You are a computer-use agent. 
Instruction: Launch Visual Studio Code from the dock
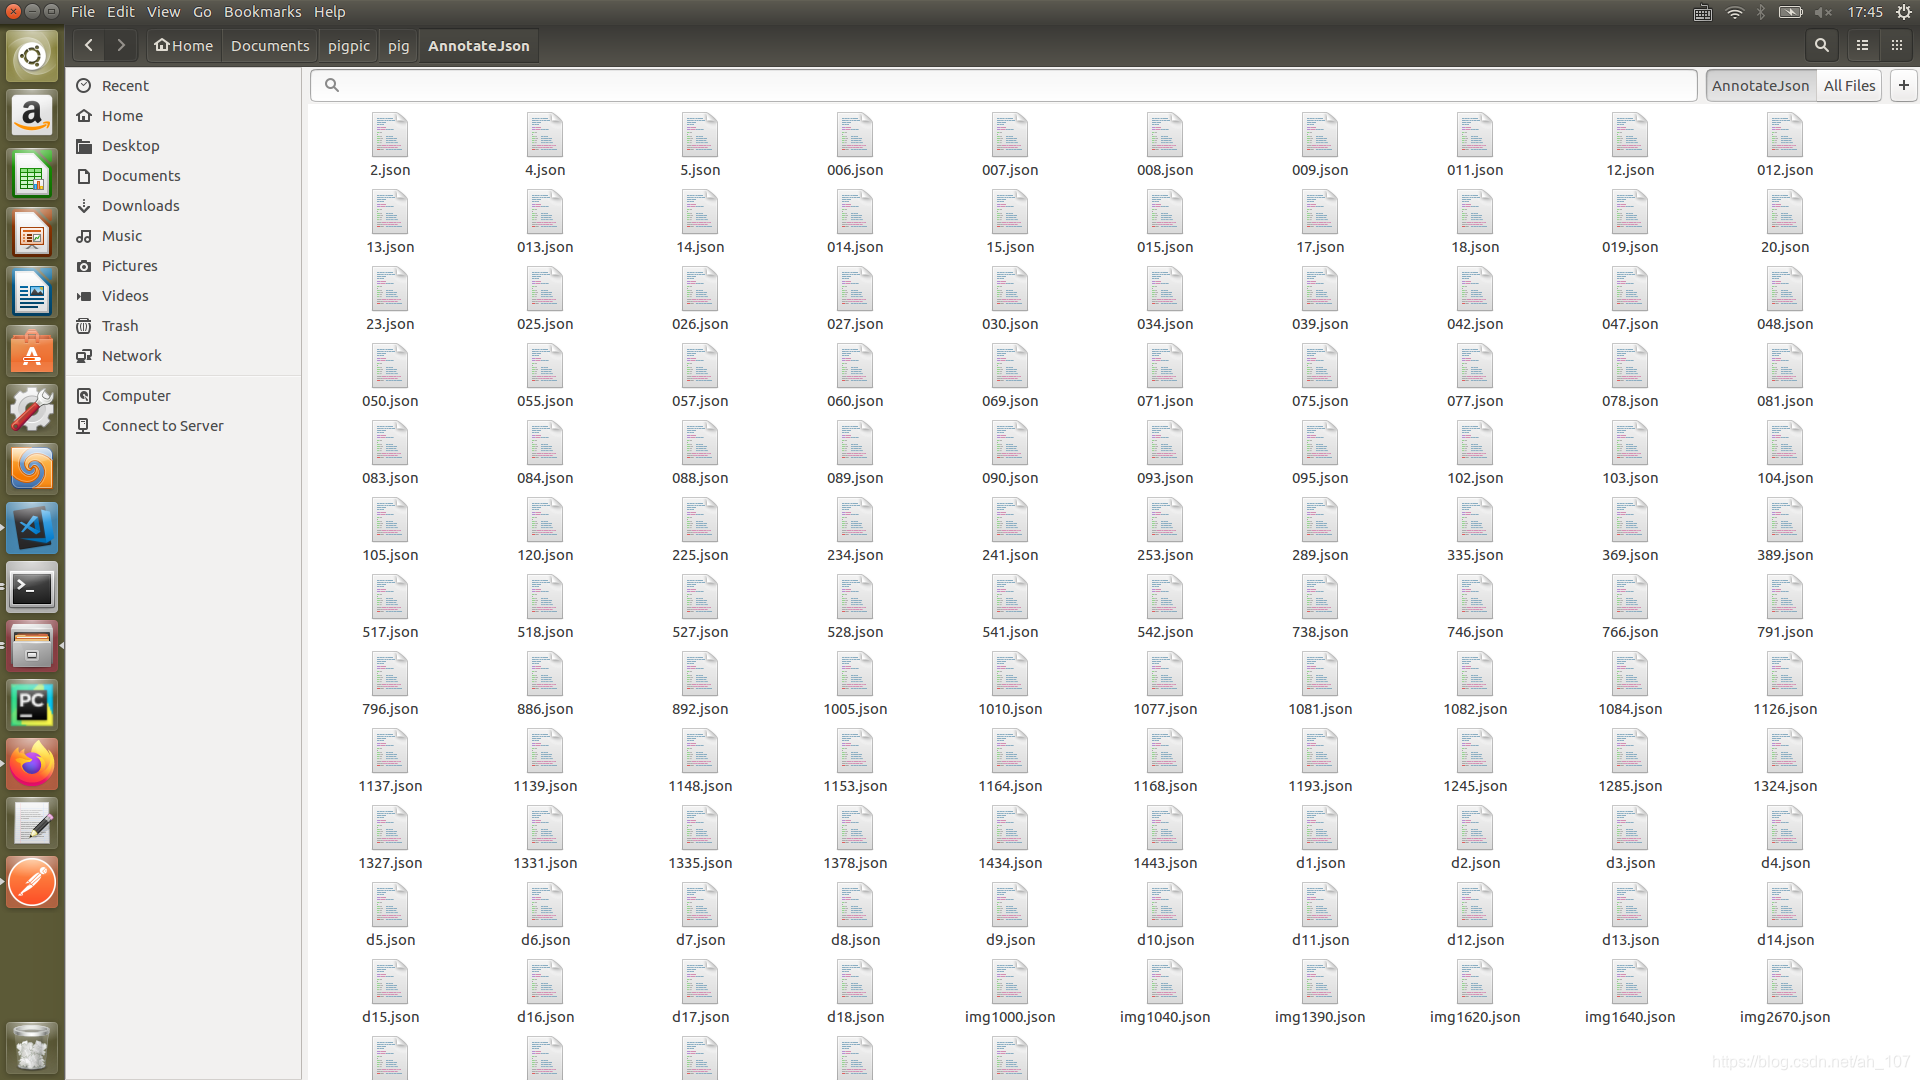(x=32, y=529)
